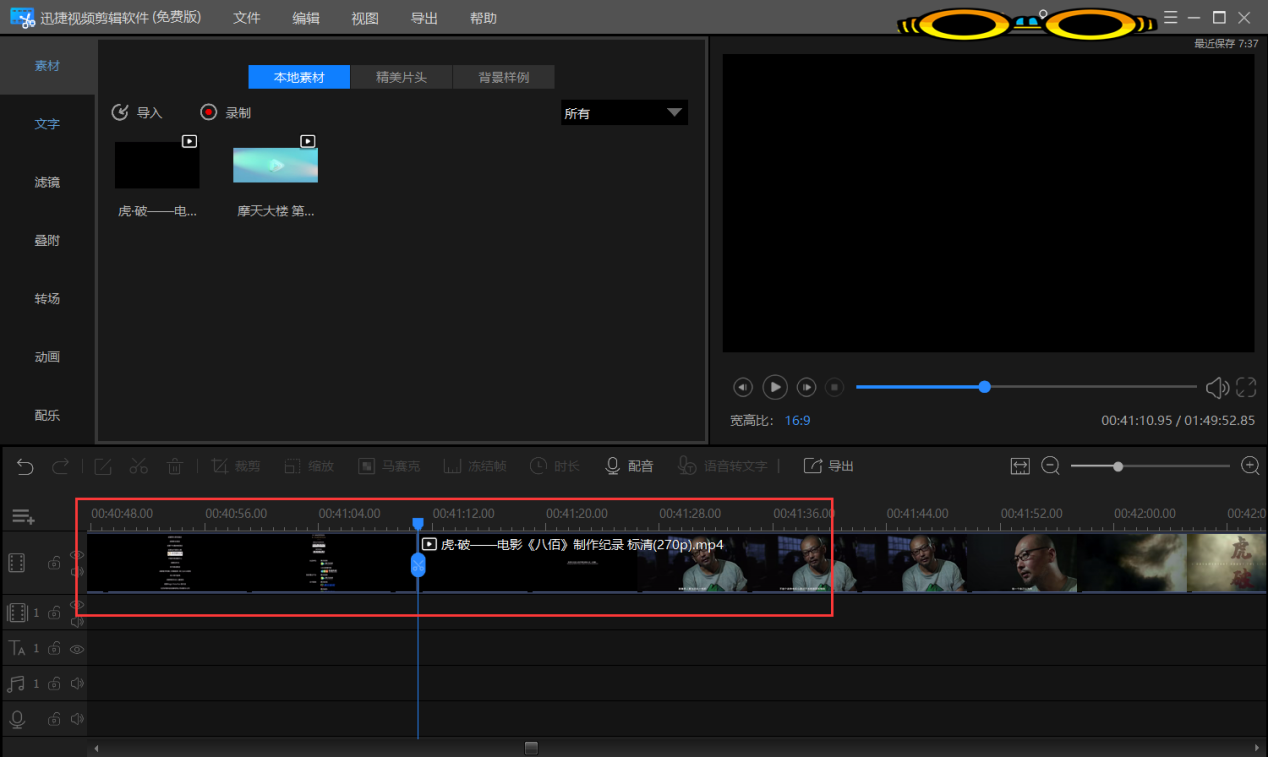
Task: Zoom in the timeline with plus magnifier
Action: click(1250, 466)
